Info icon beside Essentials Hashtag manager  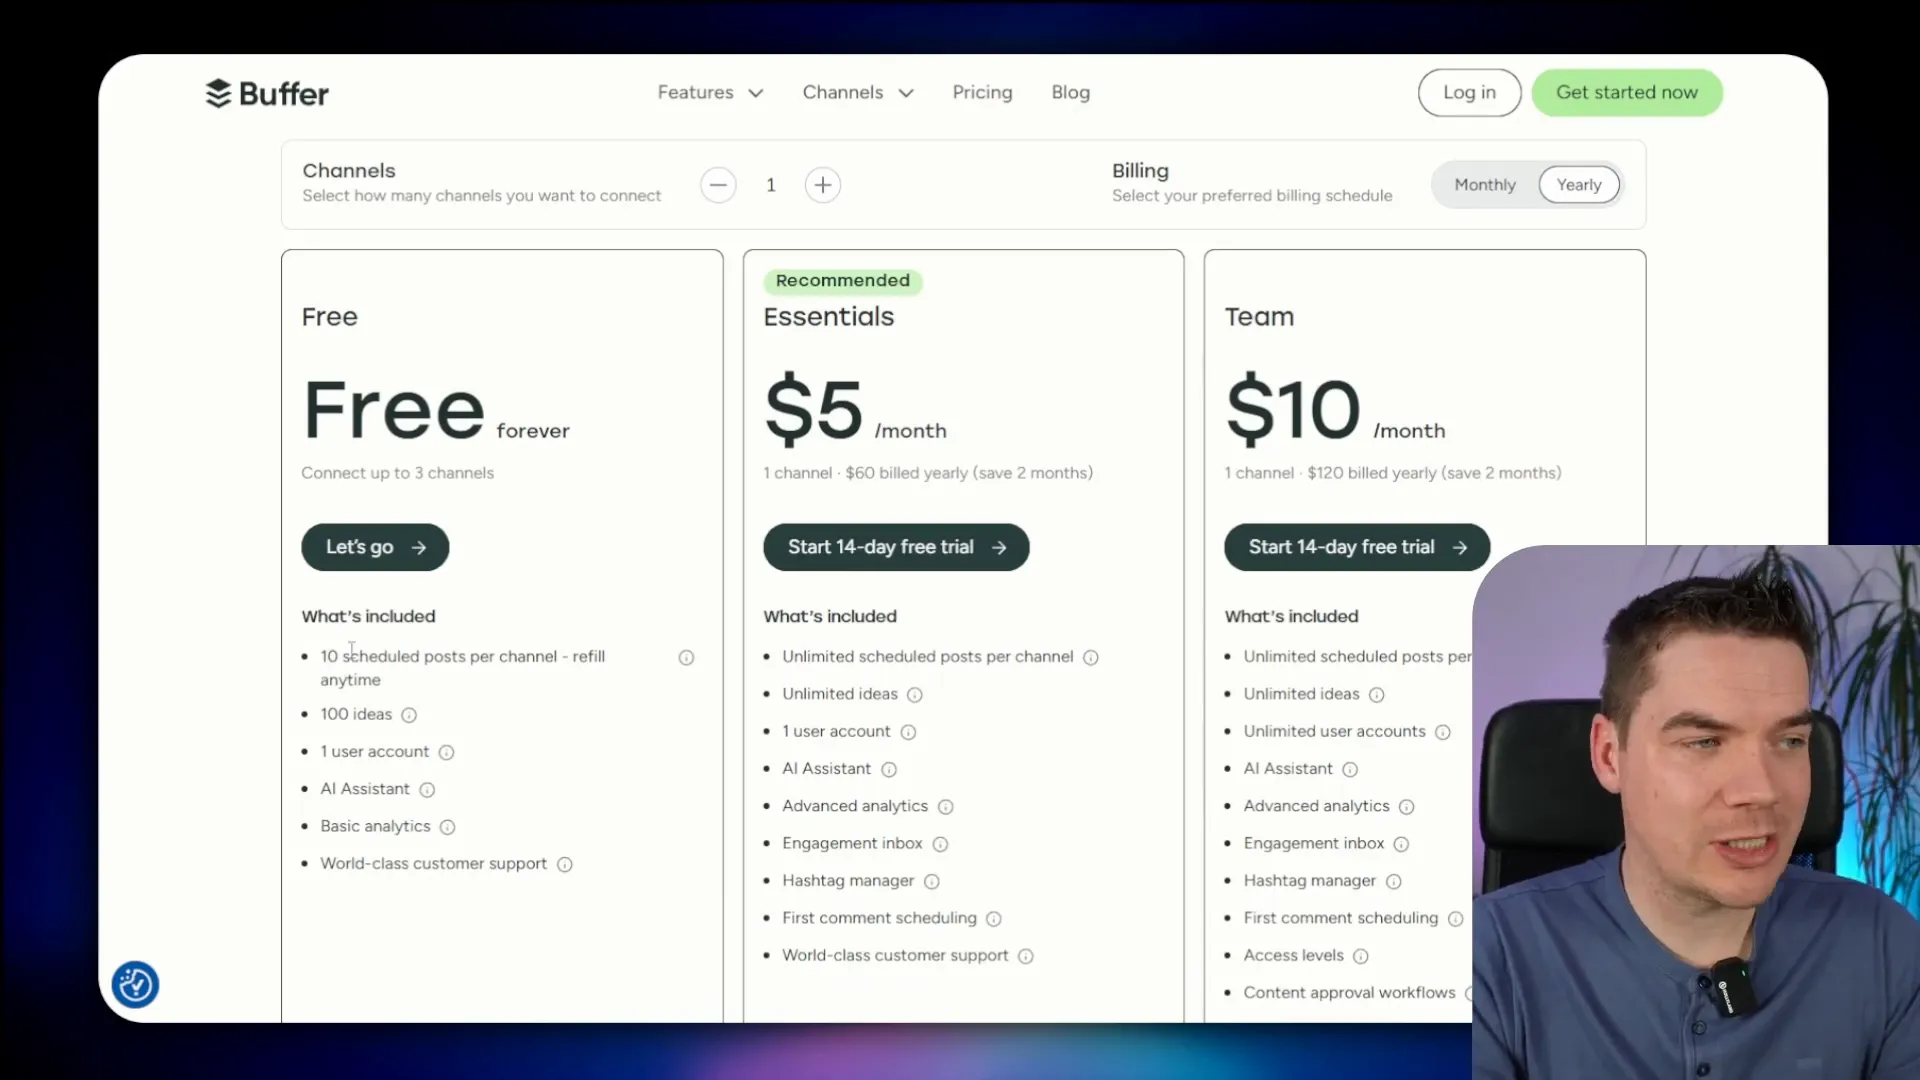(932, 881)
